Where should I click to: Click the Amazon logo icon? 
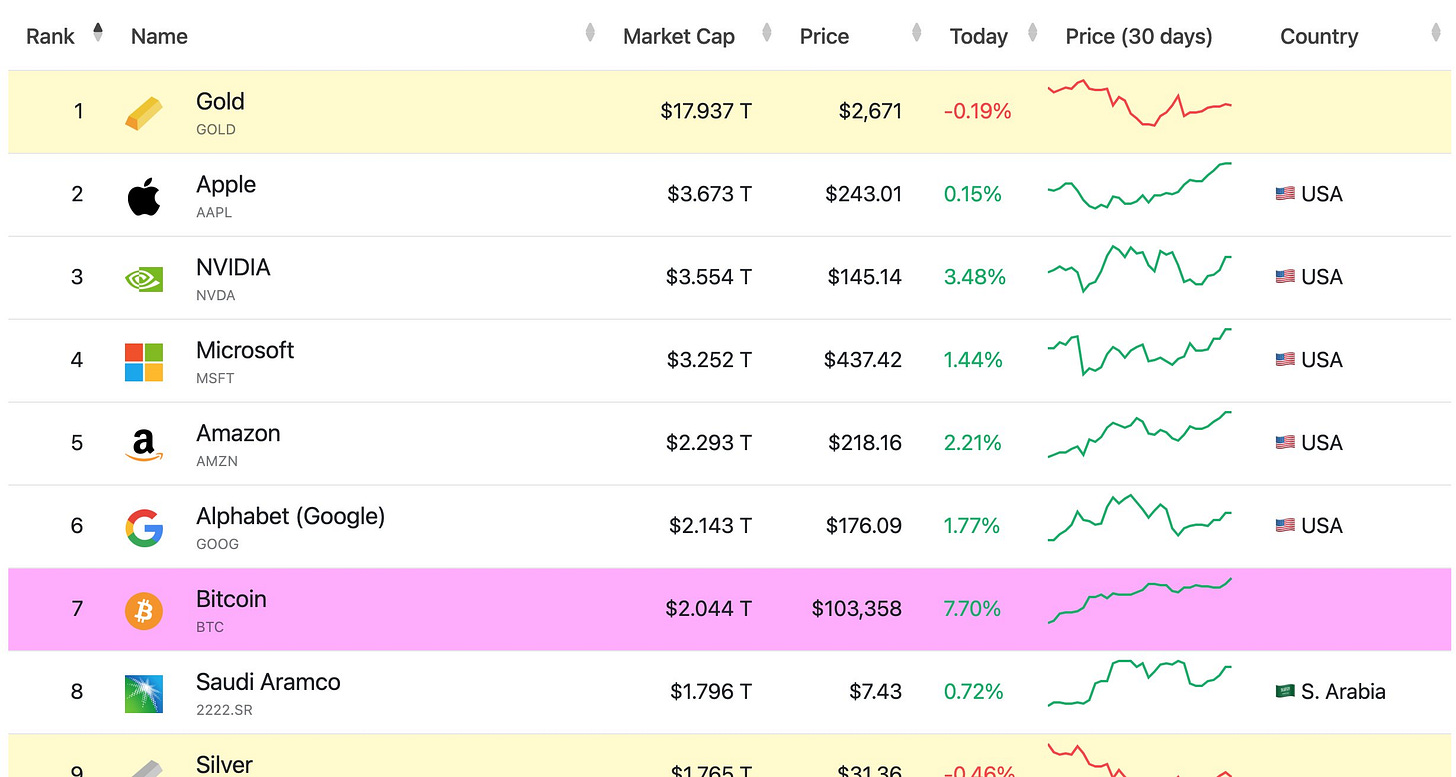[x=144, y=446]
